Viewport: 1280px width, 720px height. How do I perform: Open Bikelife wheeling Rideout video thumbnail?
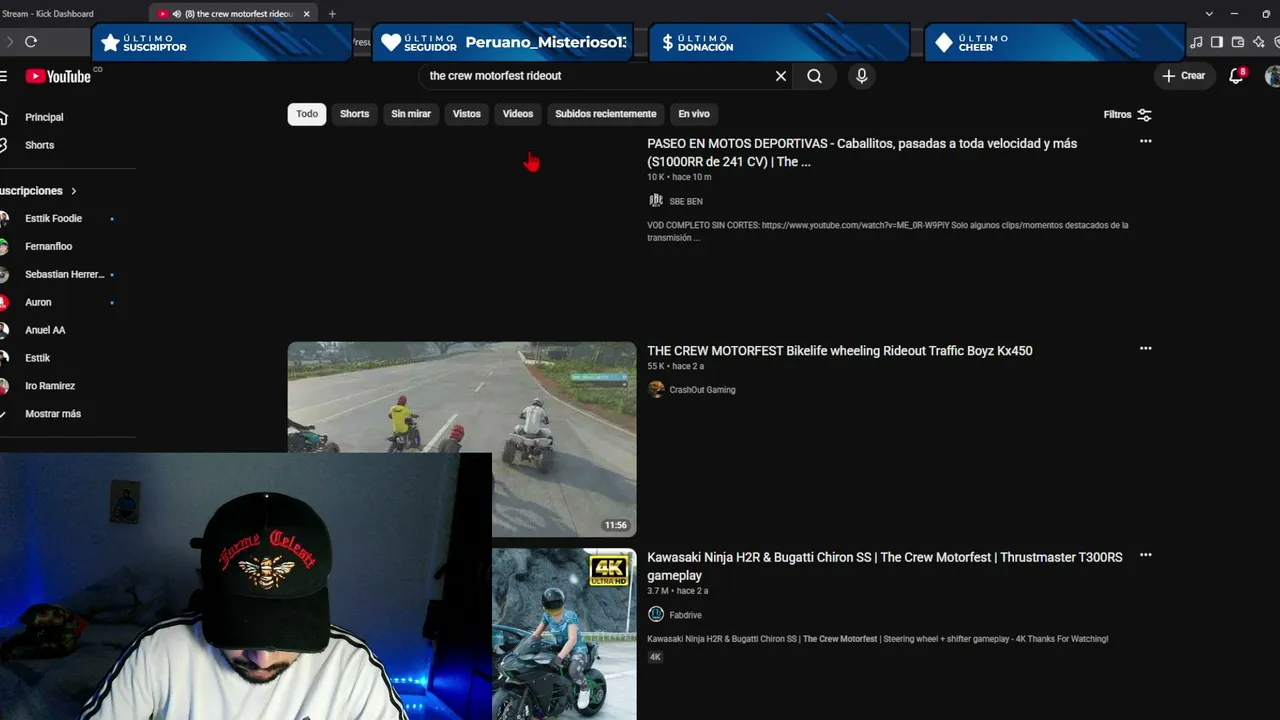(462, 440)
